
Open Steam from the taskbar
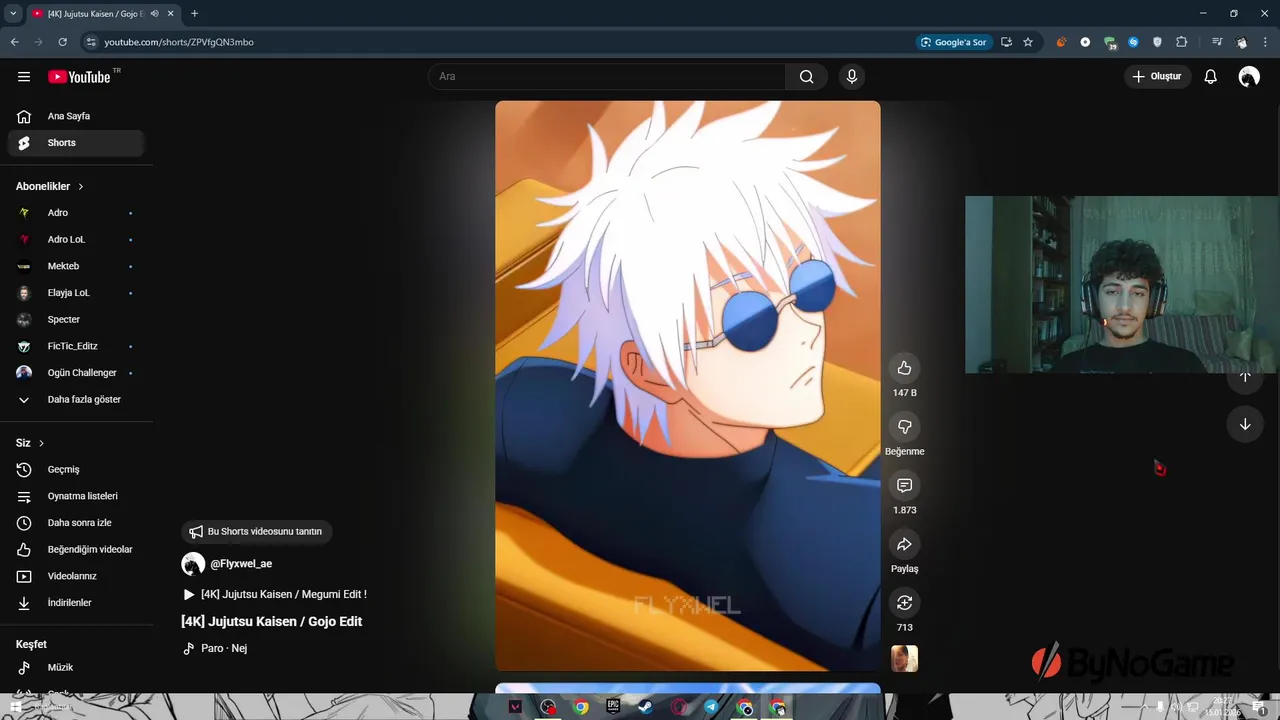click(646, 707)
